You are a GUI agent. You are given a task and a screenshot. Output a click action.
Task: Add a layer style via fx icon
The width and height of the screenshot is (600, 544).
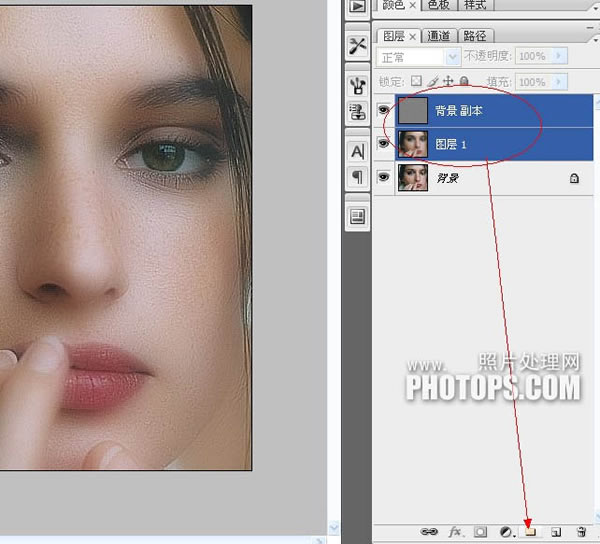[x=455, y=531]
